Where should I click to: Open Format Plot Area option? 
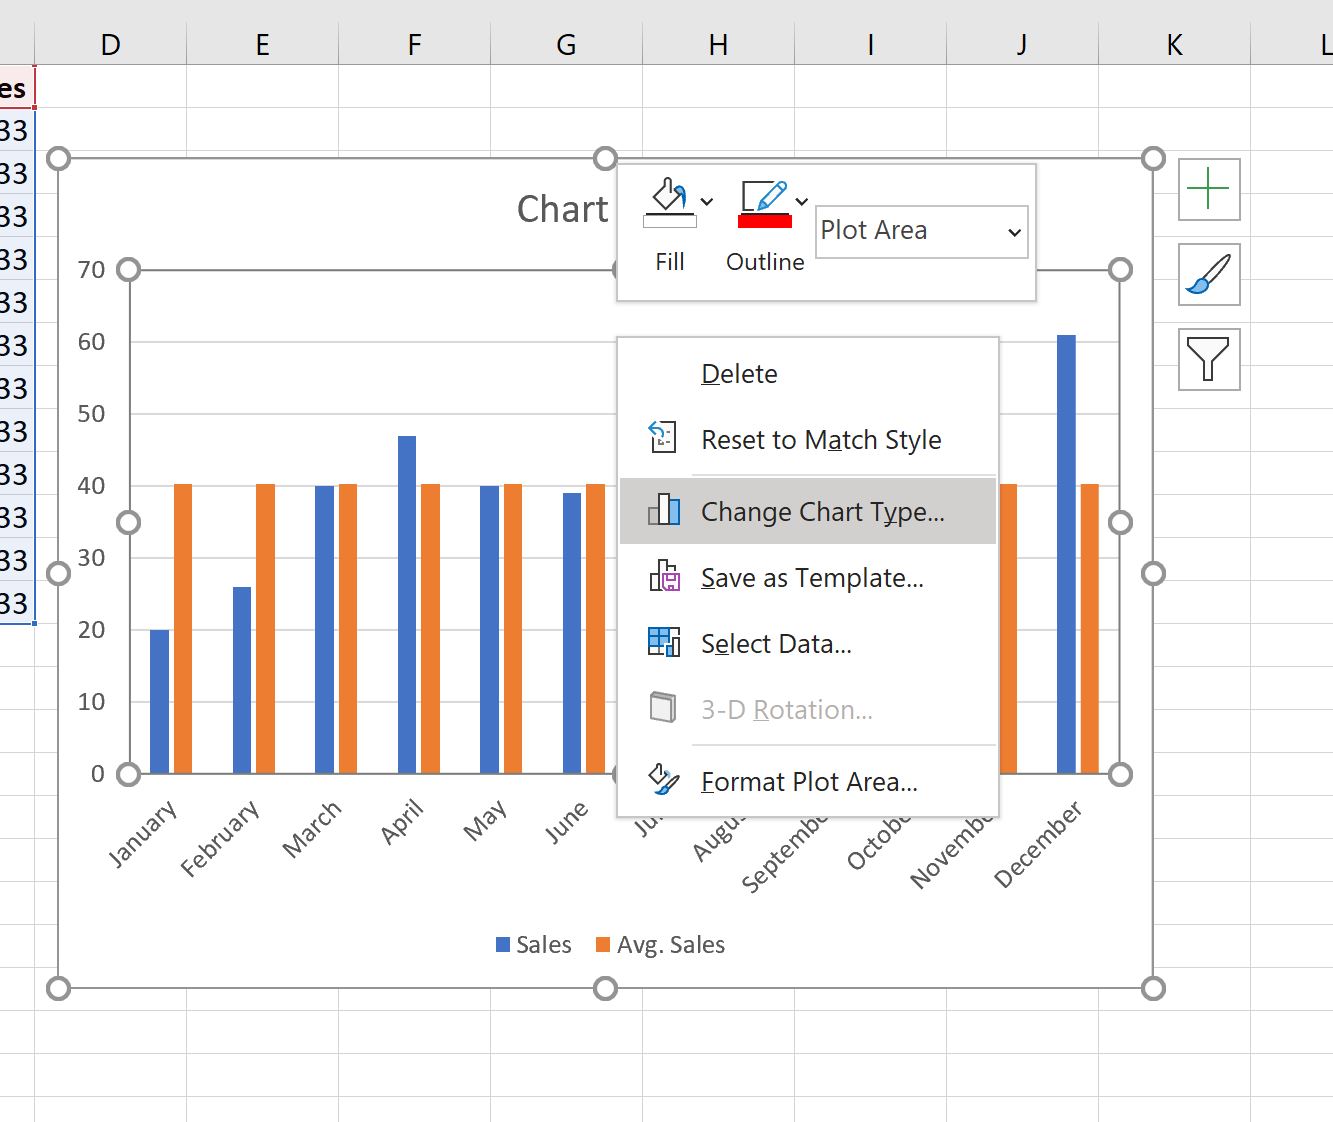click(x=808, y=782)
